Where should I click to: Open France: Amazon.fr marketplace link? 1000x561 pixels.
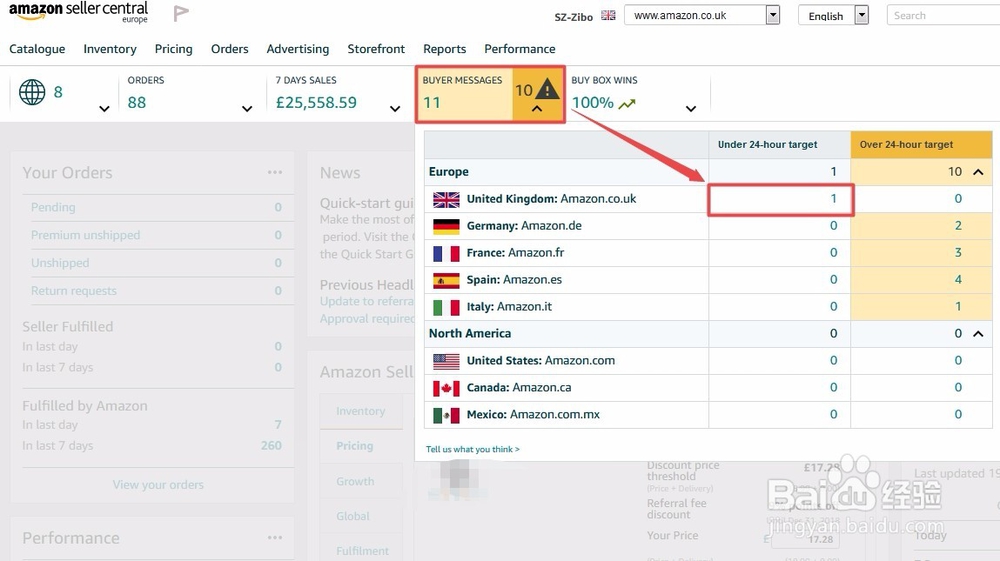click(515, 252)
